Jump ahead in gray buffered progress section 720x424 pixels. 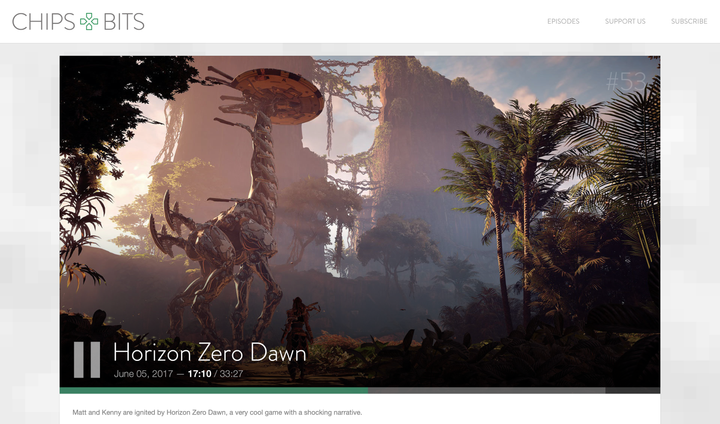(x=485, y=390)
